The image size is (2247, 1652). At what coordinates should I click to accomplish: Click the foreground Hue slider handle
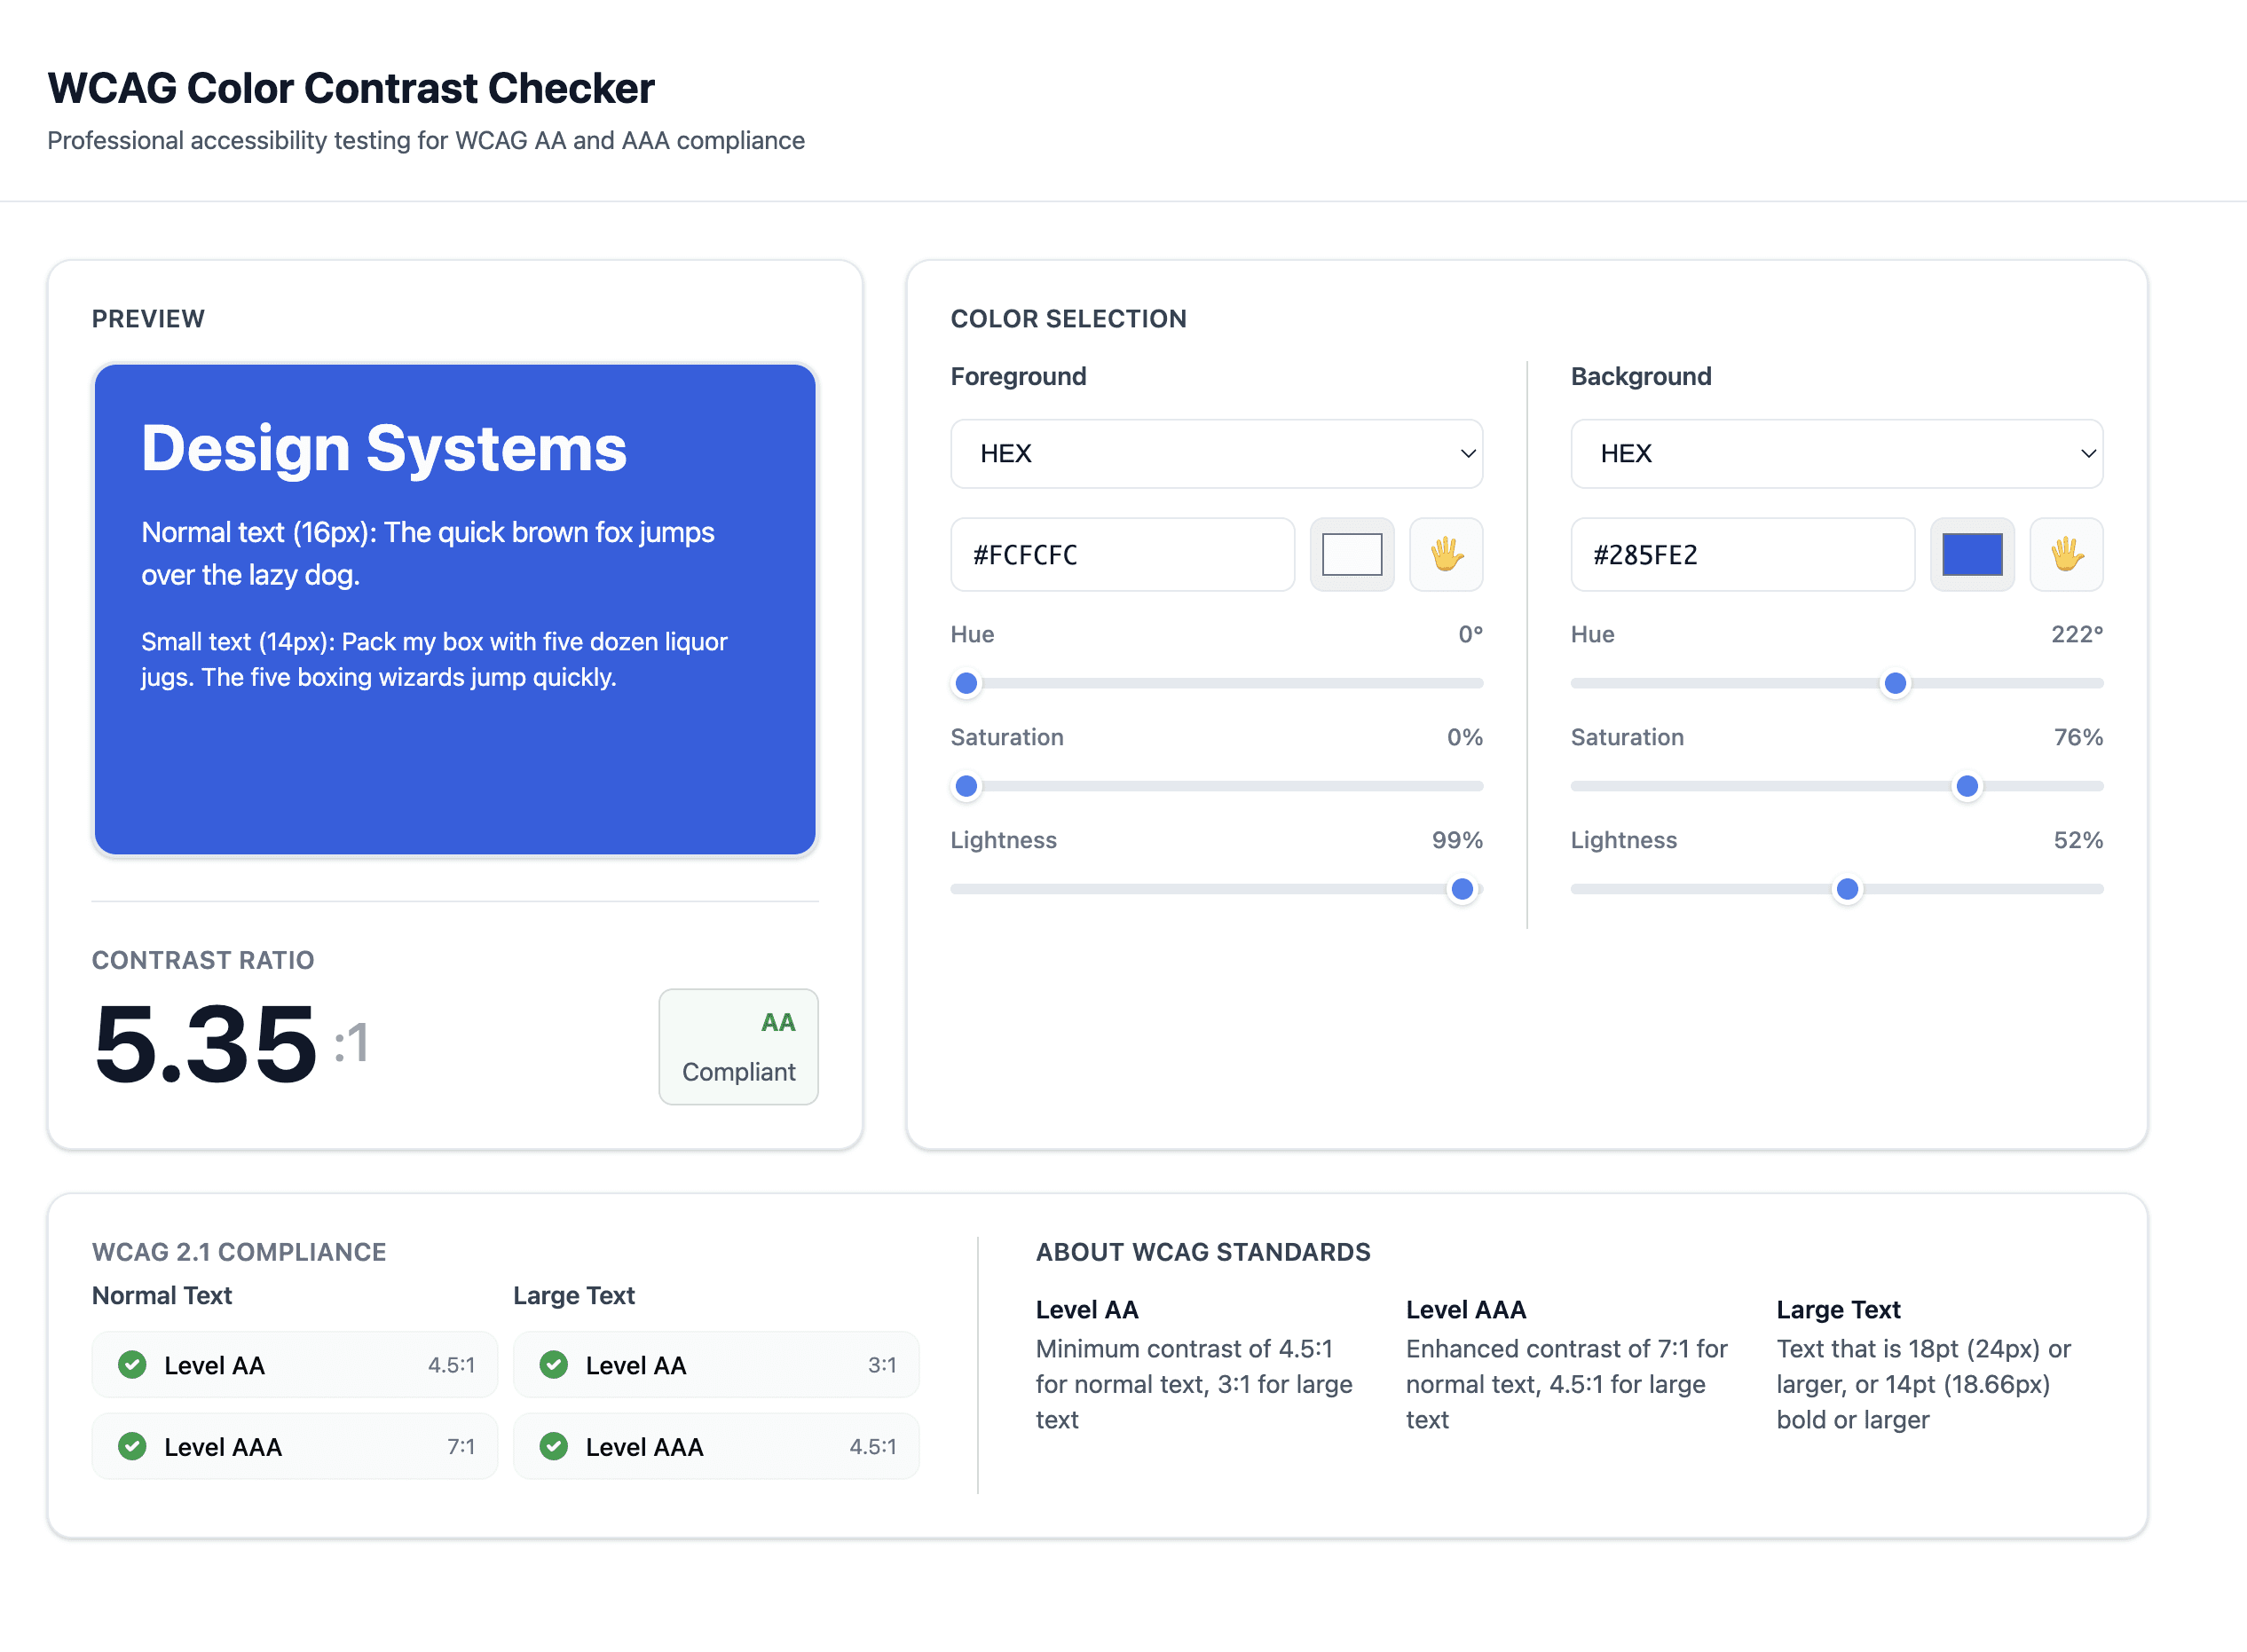[x=966, y=683]
